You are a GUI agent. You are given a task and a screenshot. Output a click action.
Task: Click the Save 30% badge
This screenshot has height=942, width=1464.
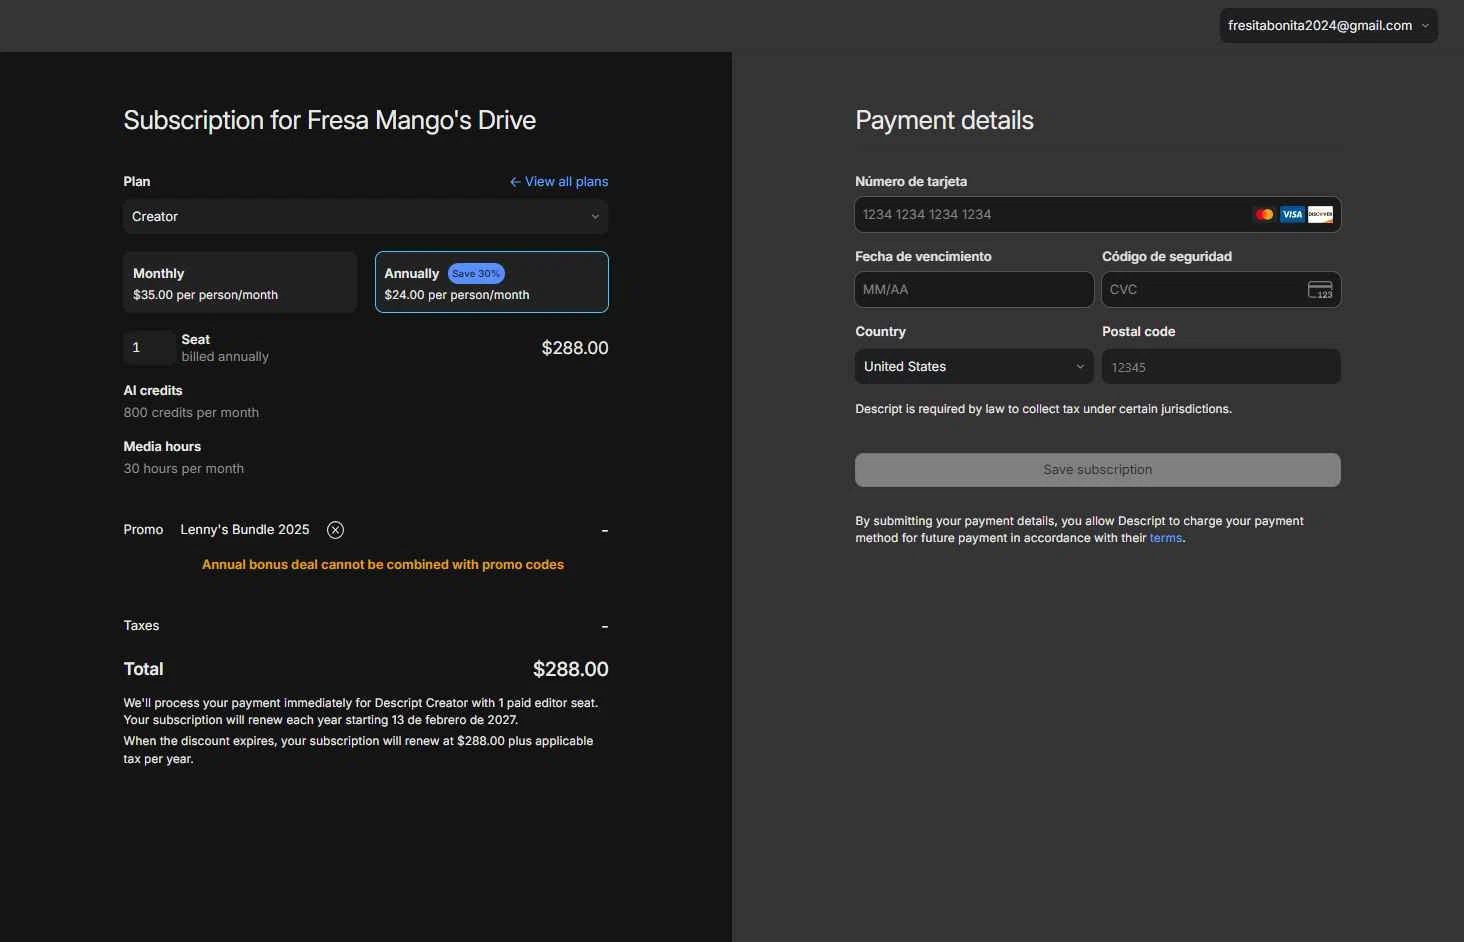pos(476,274)
